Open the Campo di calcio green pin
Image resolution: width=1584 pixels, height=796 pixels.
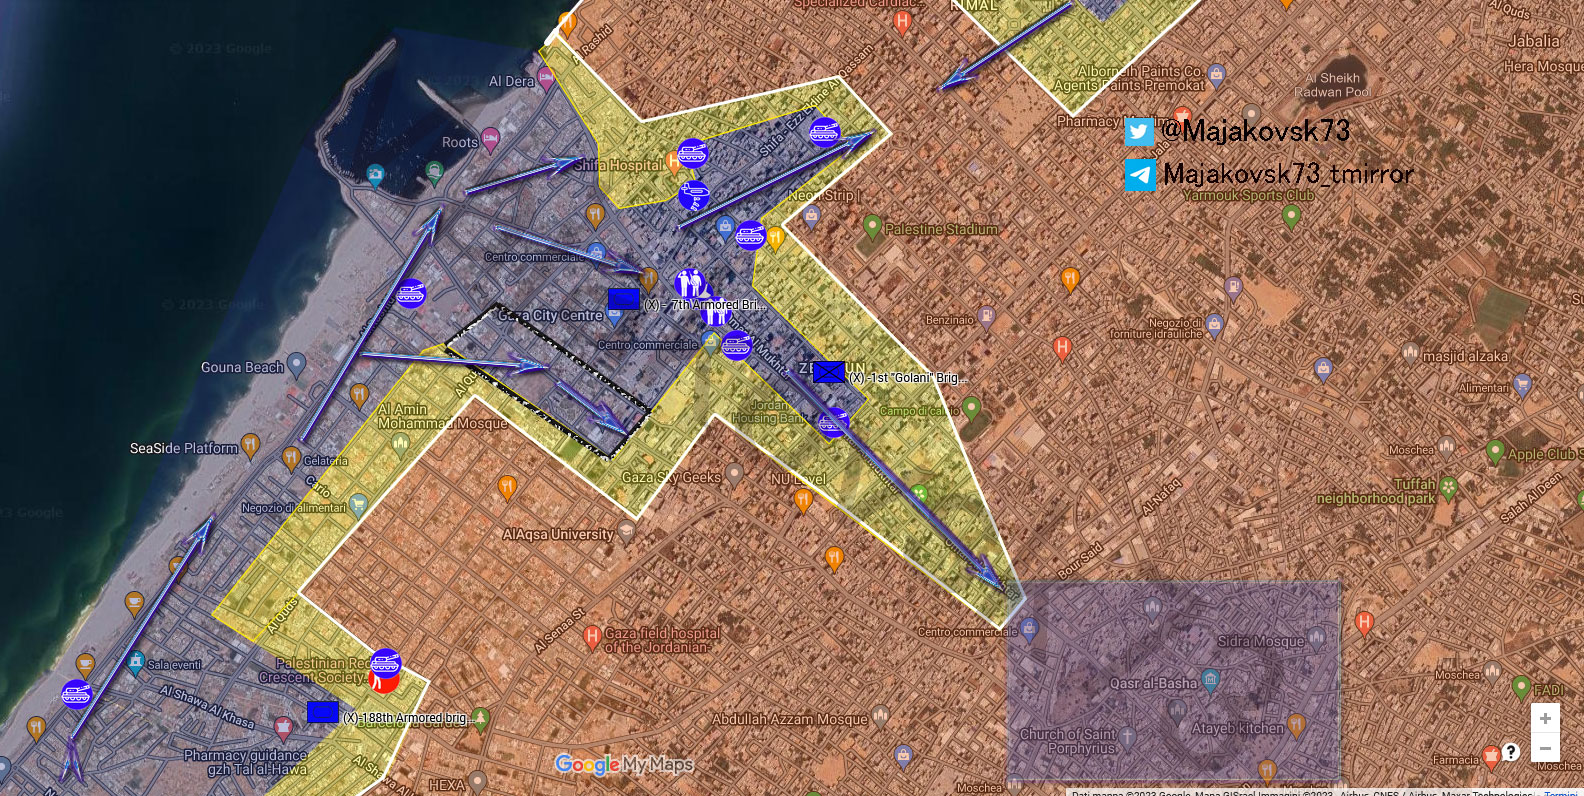tap(971, 408)
